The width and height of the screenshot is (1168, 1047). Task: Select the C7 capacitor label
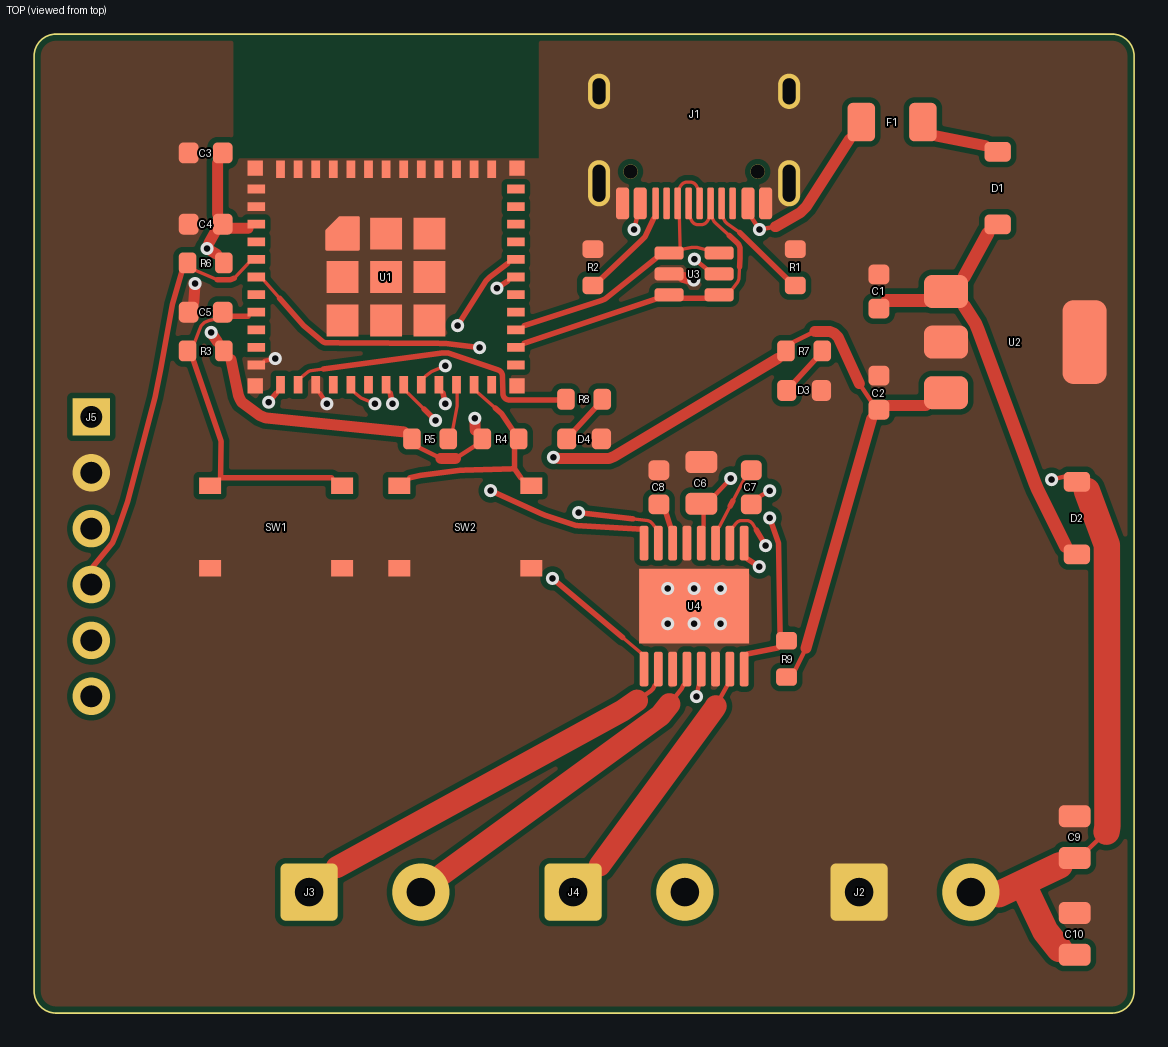[750, 487]
